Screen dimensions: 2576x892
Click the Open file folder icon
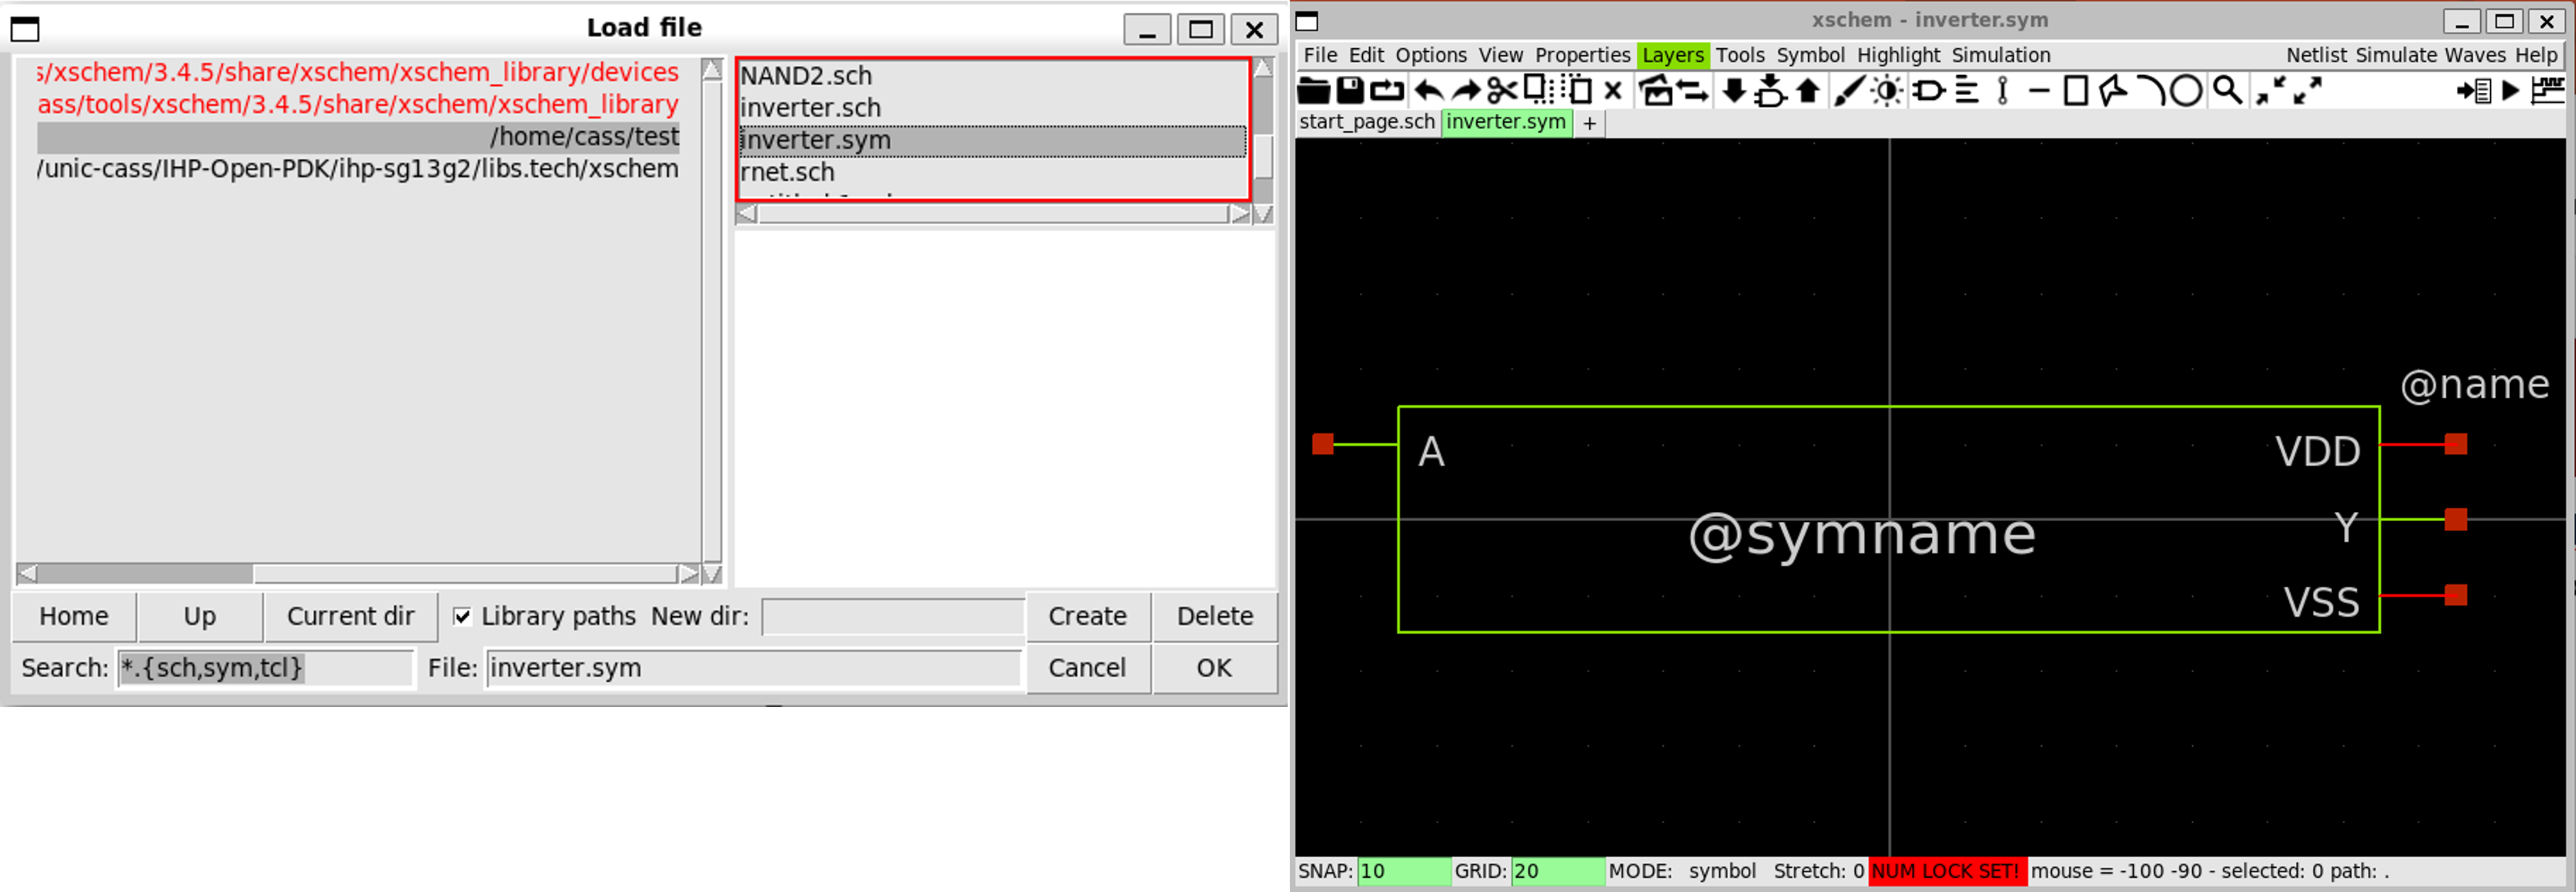[1313, 91]
